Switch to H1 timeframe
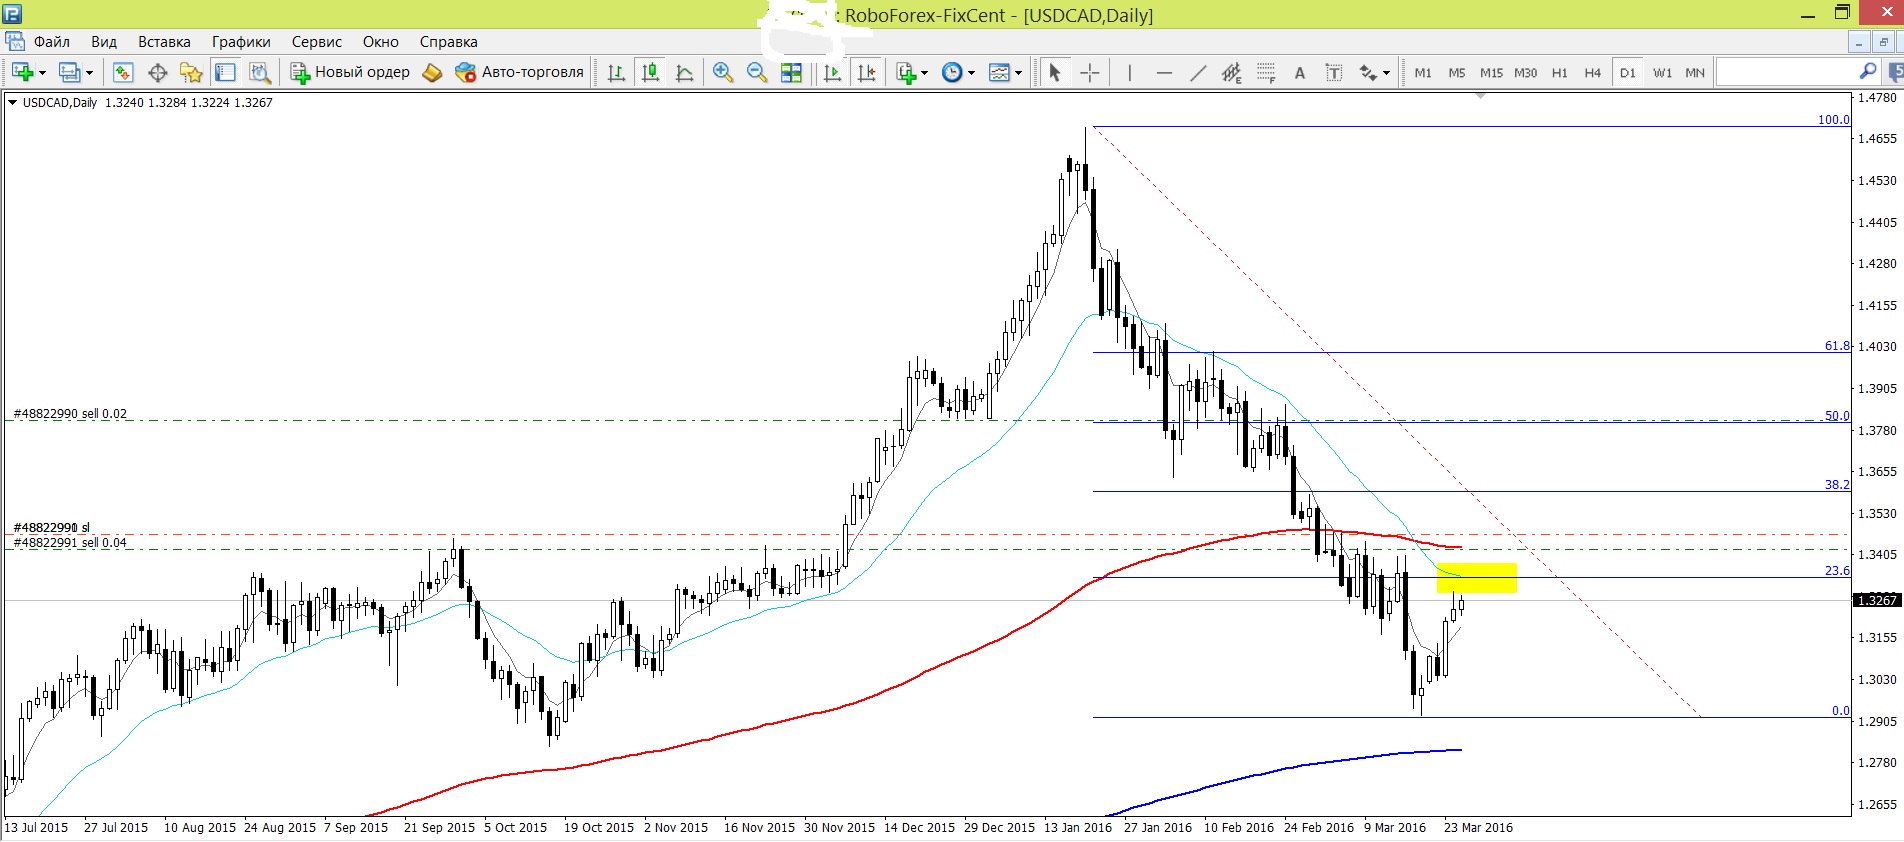 [x=1560, y=72]
